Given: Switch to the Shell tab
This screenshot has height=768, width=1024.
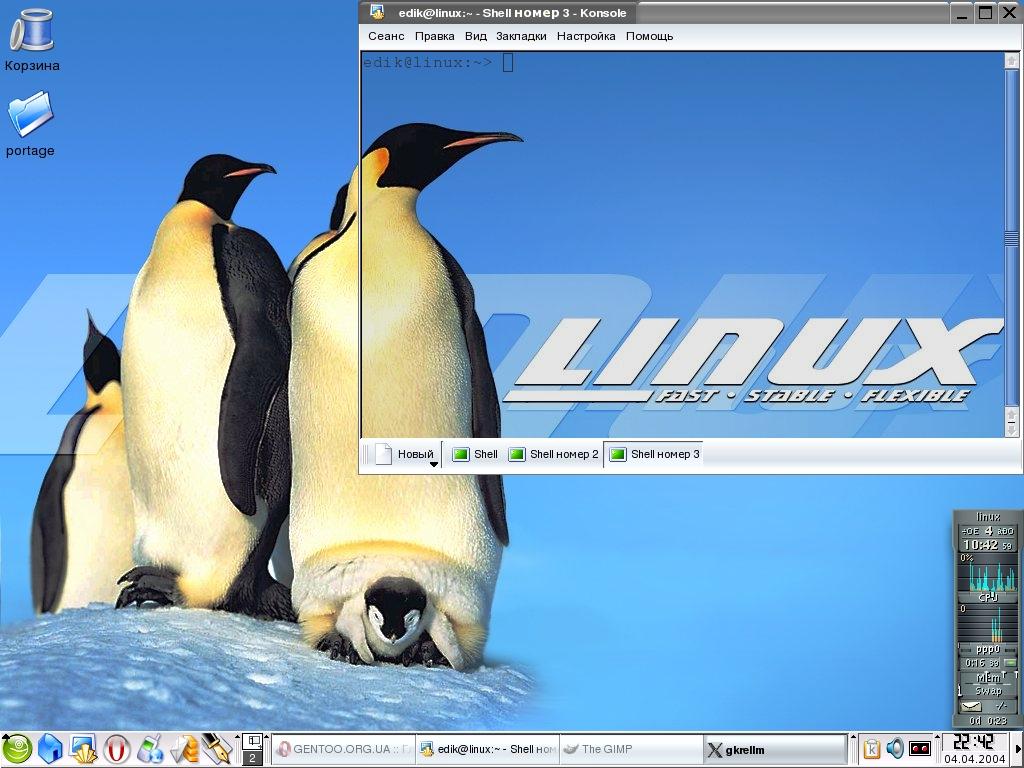Looking at the screenshot, I should [x=475, y=454].
